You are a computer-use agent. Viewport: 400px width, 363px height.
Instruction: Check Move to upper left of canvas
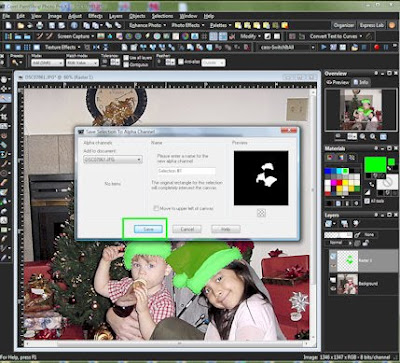(x=156, y=208)
